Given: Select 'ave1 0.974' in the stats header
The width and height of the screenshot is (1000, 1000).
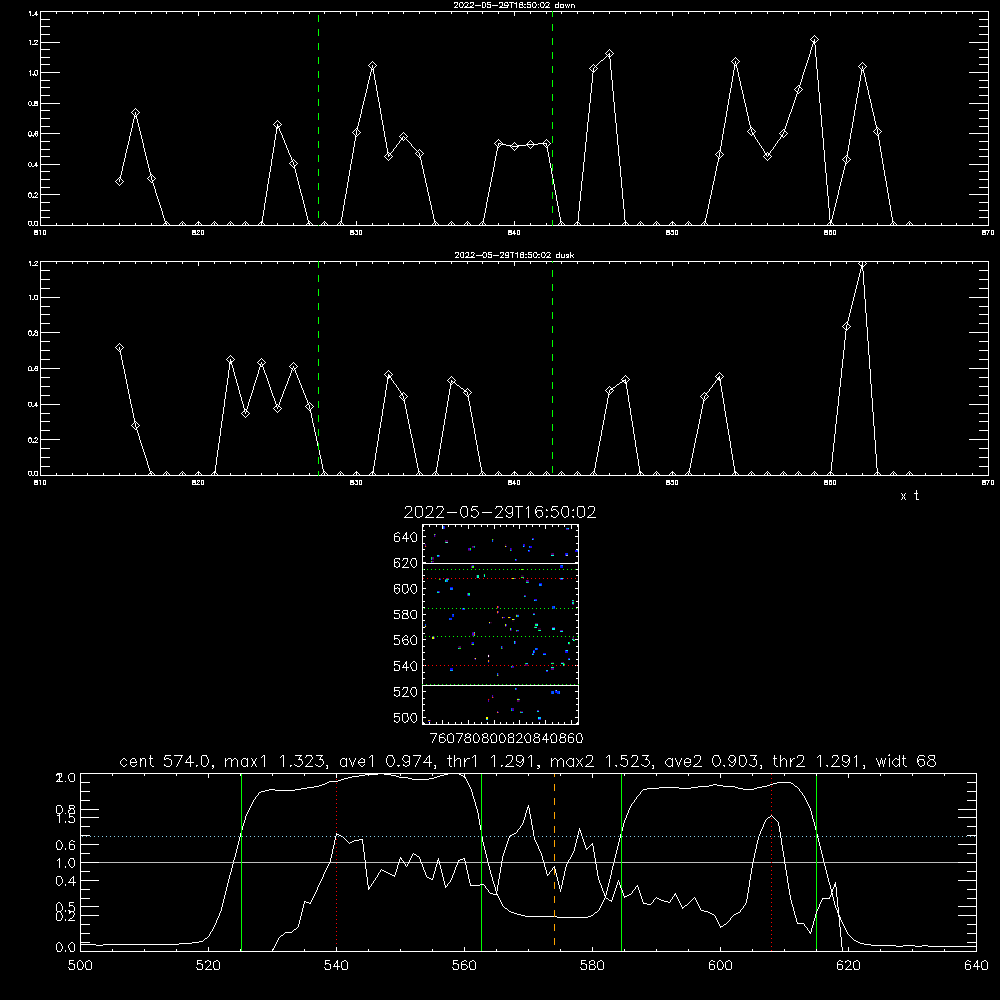Looking at the screenshot, I should (386, 761).
